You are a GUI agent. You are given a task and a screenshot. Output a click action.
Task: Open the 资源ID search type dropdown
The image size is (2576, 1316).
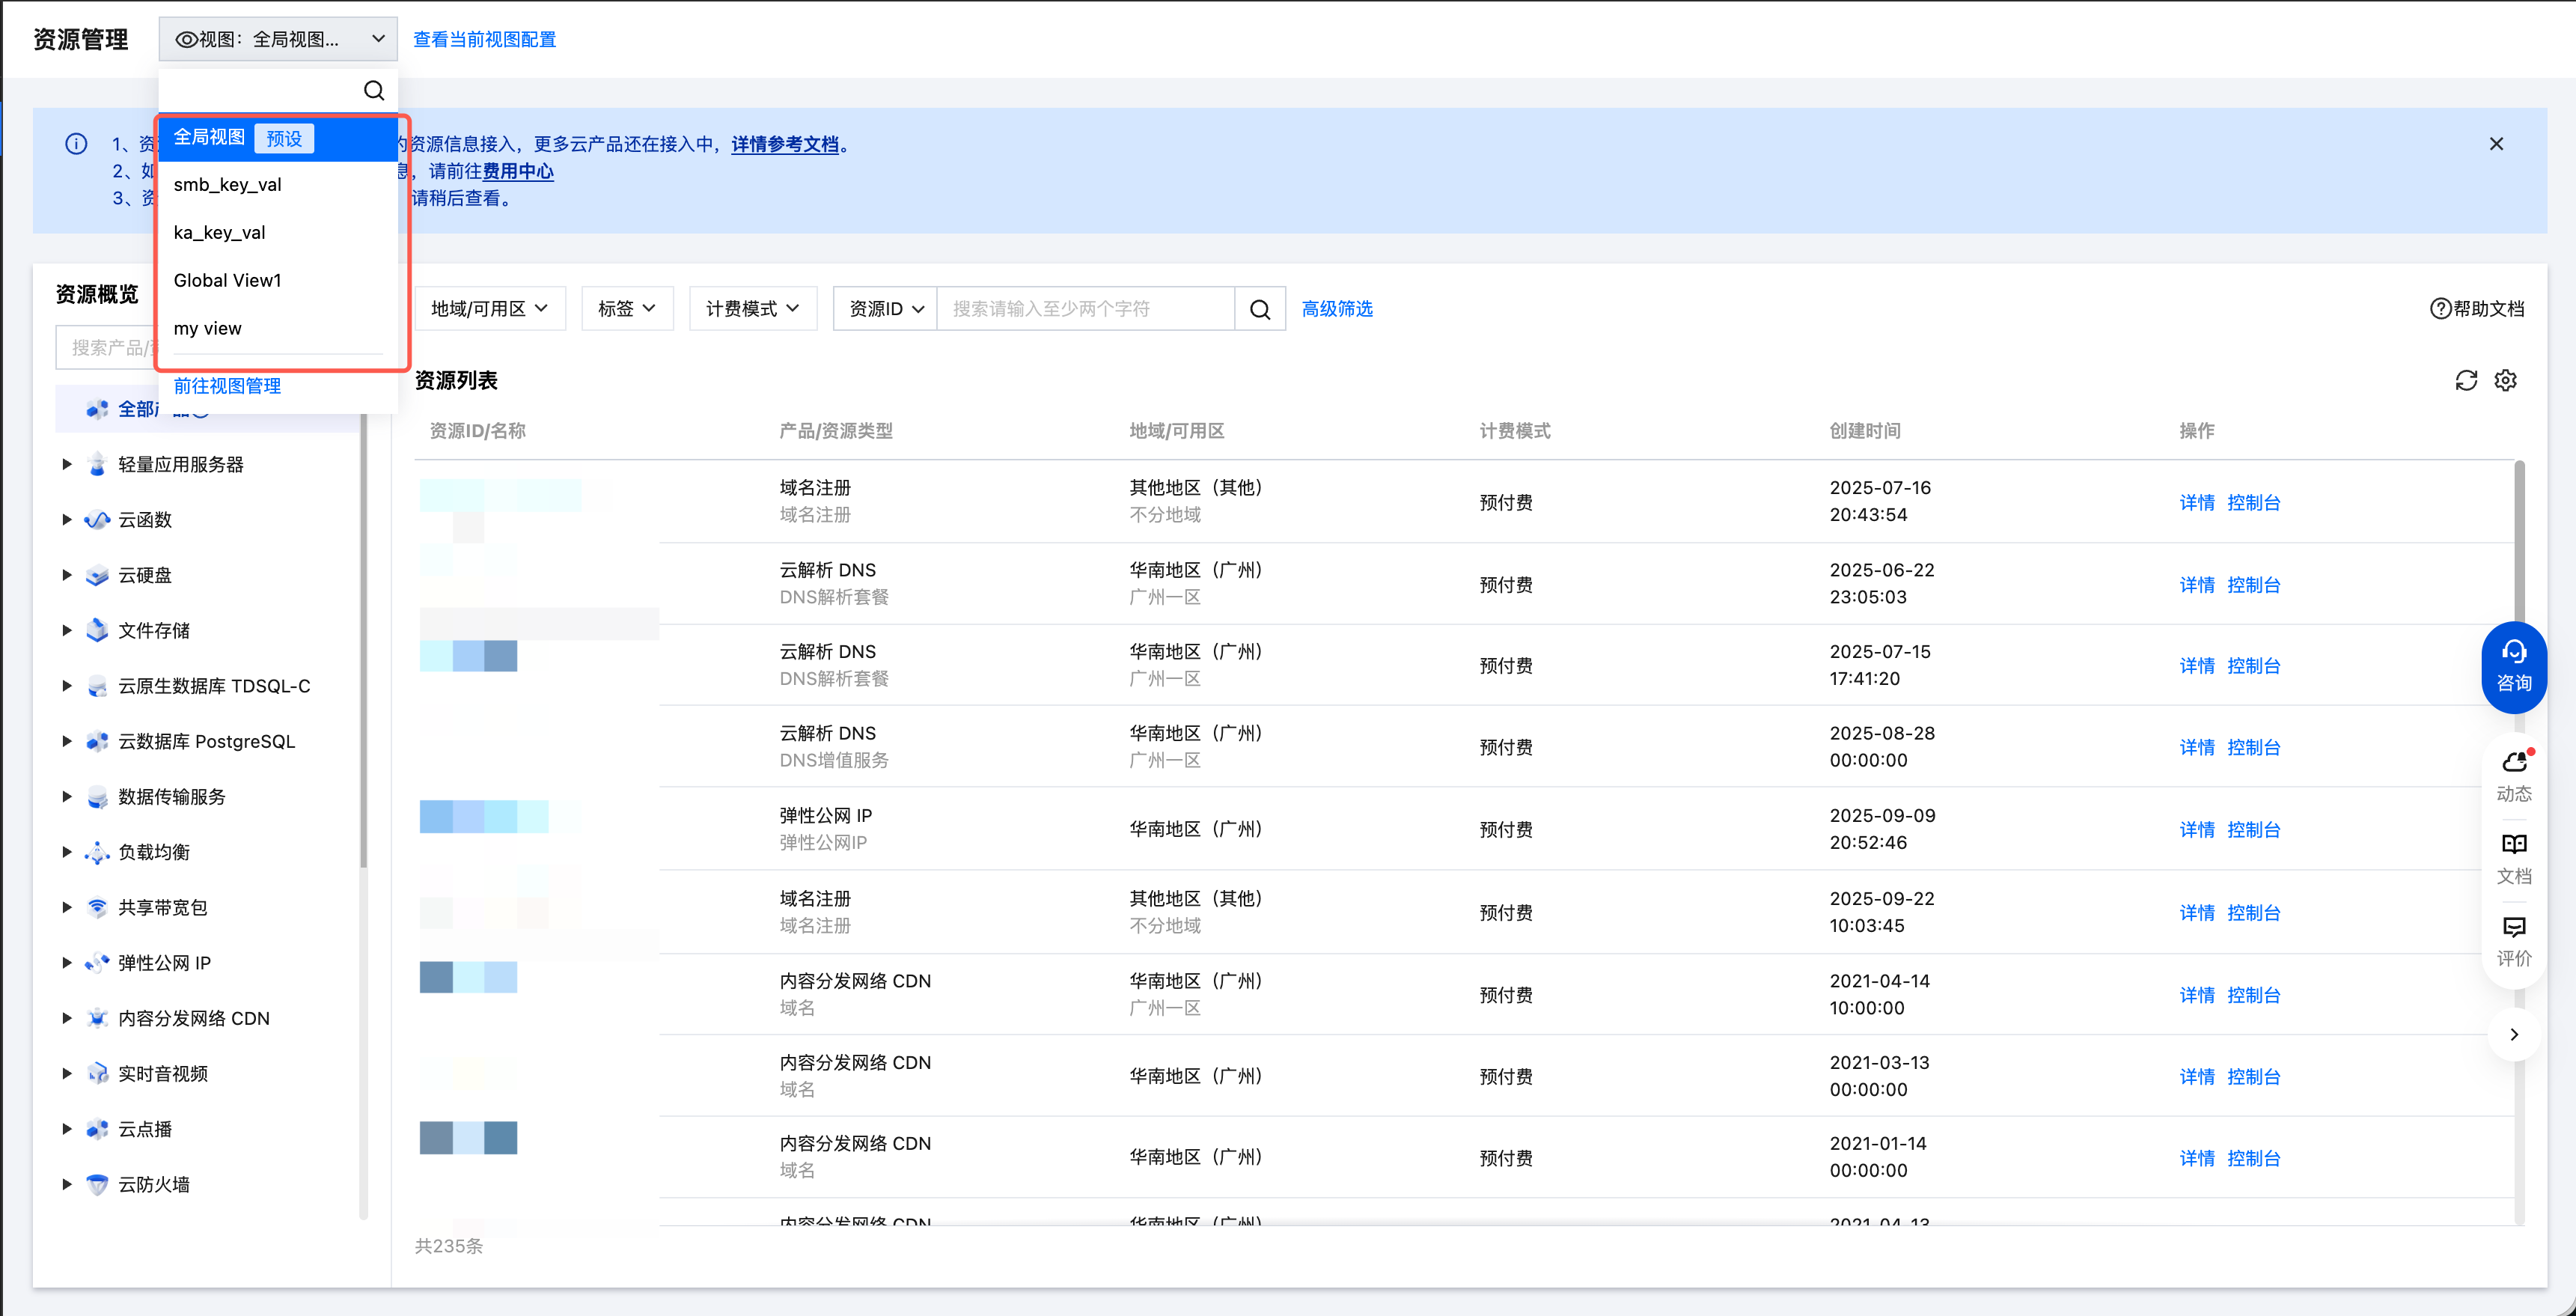pyautogui.click(x=885, y=309)
